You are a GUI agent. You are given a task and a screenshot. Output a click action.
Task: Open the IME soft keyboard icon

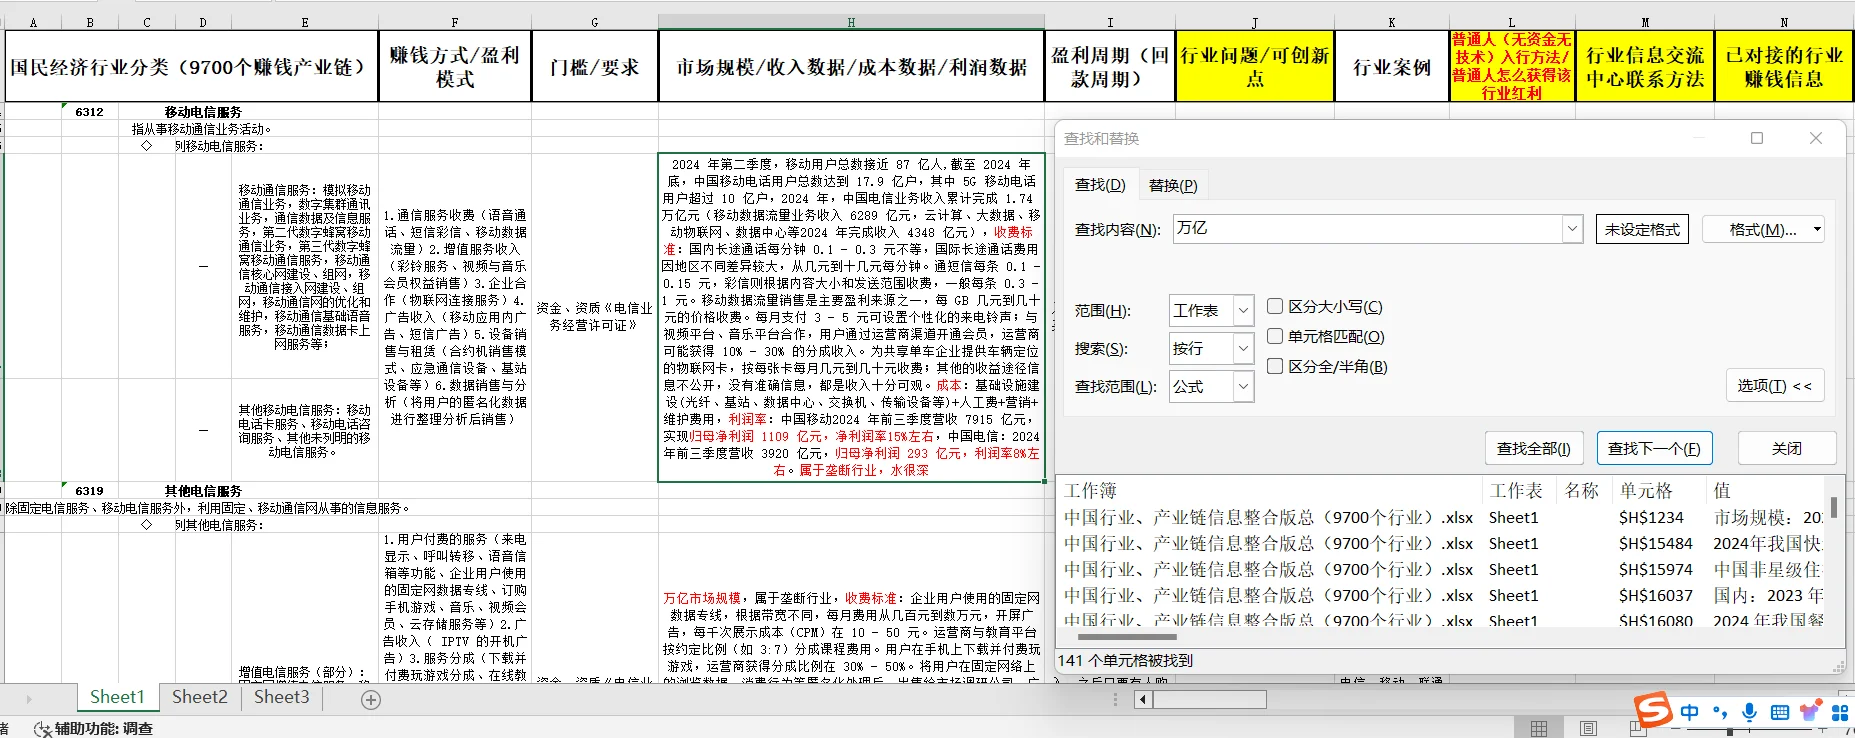(1780, 712)
